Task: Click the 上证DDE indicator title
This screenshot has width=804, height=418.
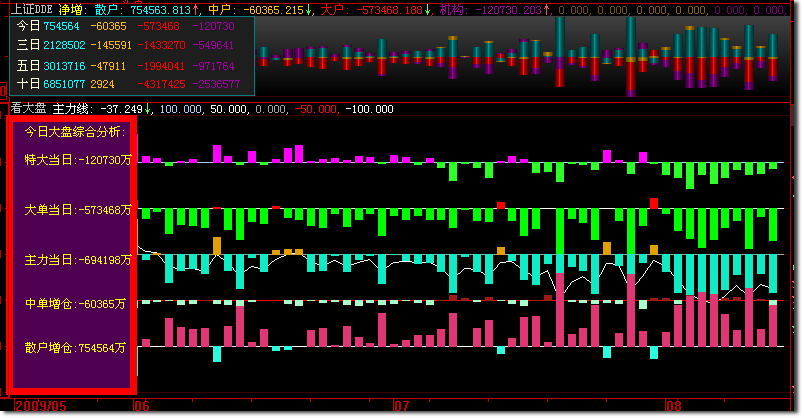Action: pyautogui.click(x=29, y=9)
